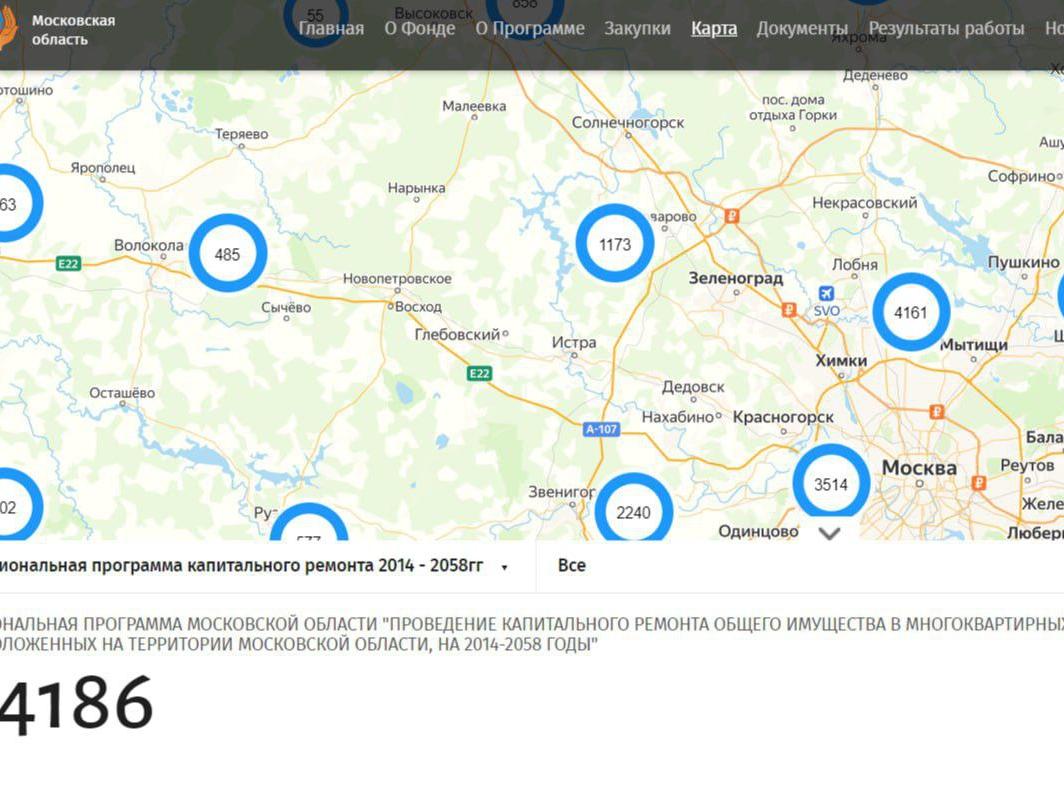This screenshot has width=1064, height=798.
Task: Click the Деденево settlement label
Action: 875,75
